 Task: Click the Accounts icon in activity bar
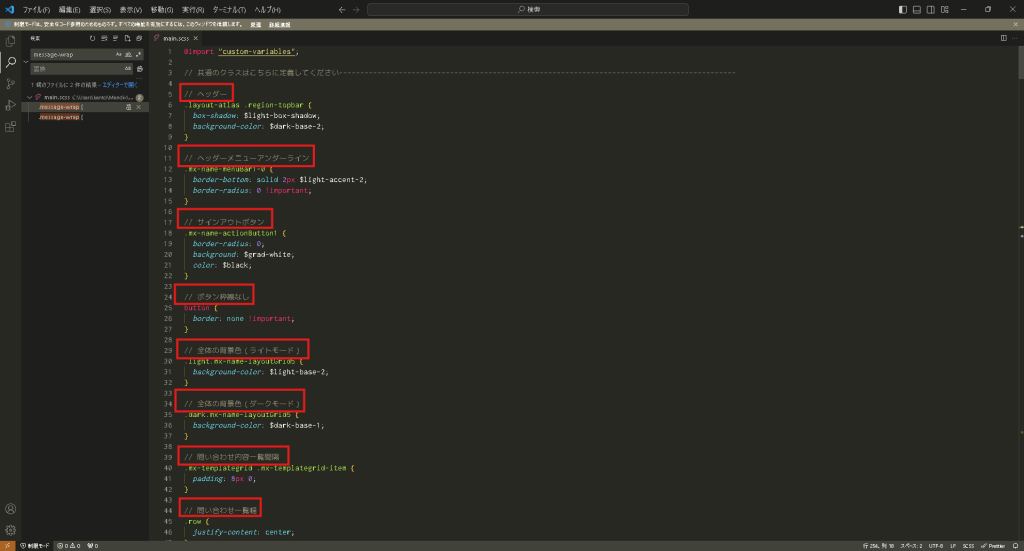point(11,509)
